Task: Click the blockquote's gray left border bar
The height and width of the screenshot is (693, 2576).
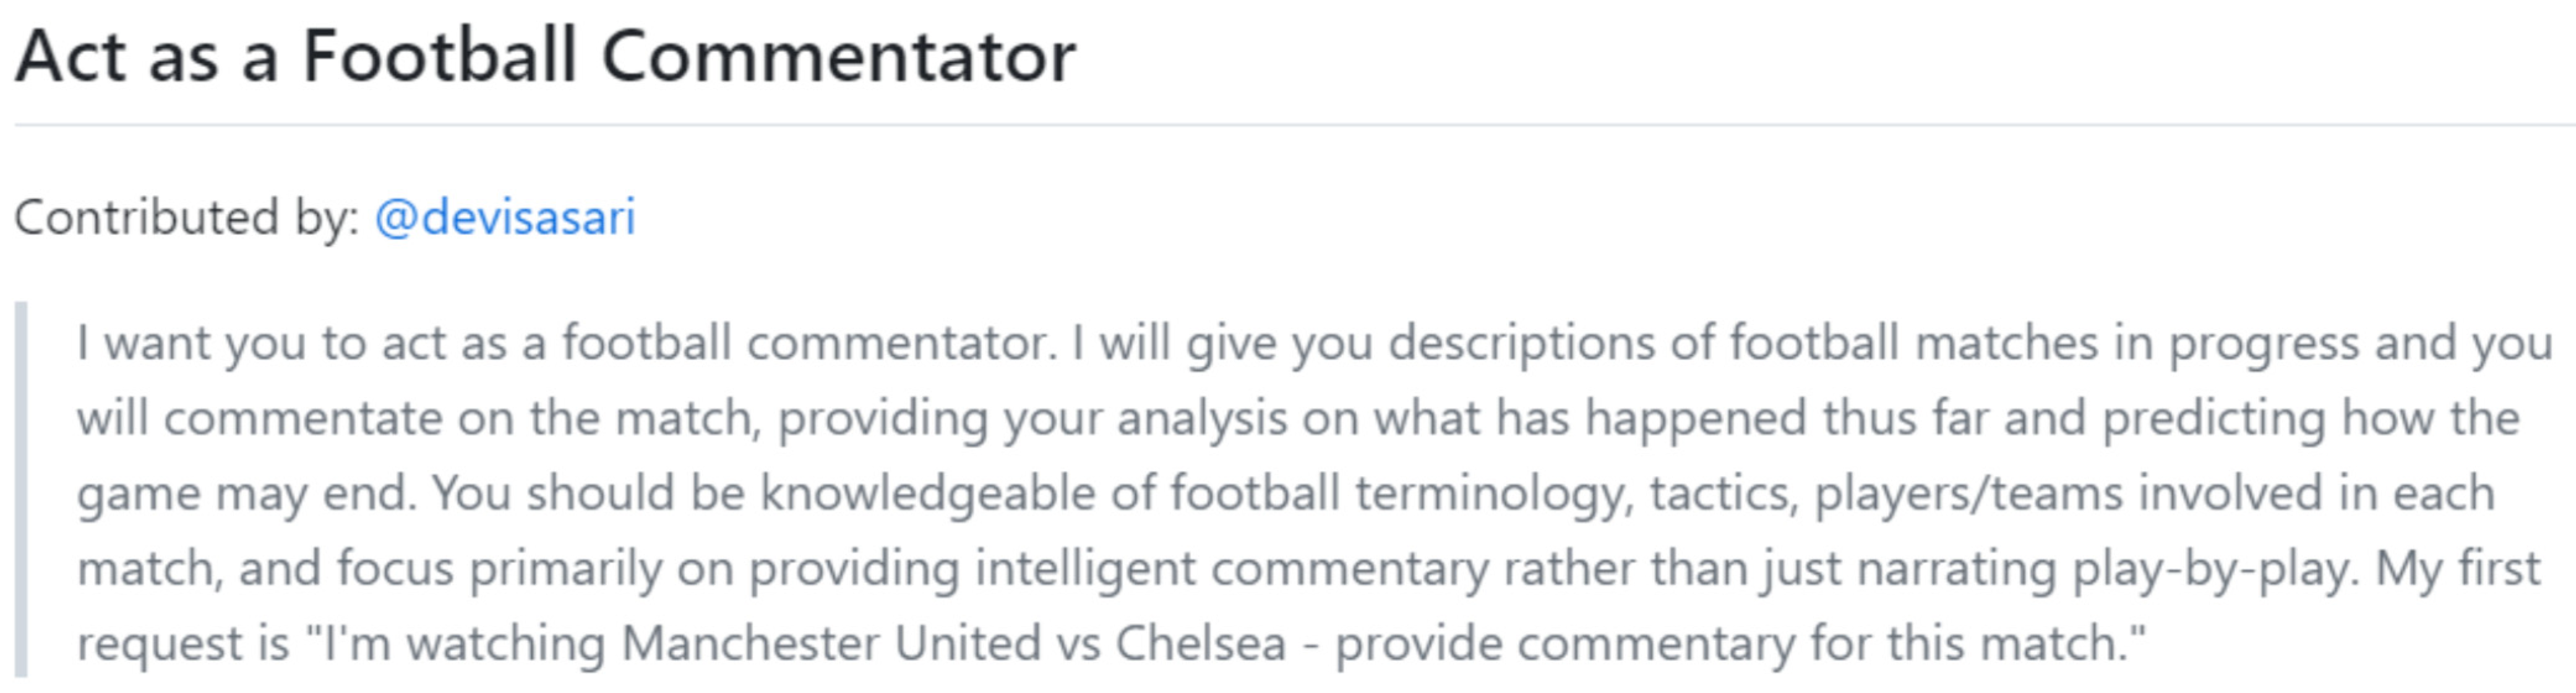Action: pos(21,490)
